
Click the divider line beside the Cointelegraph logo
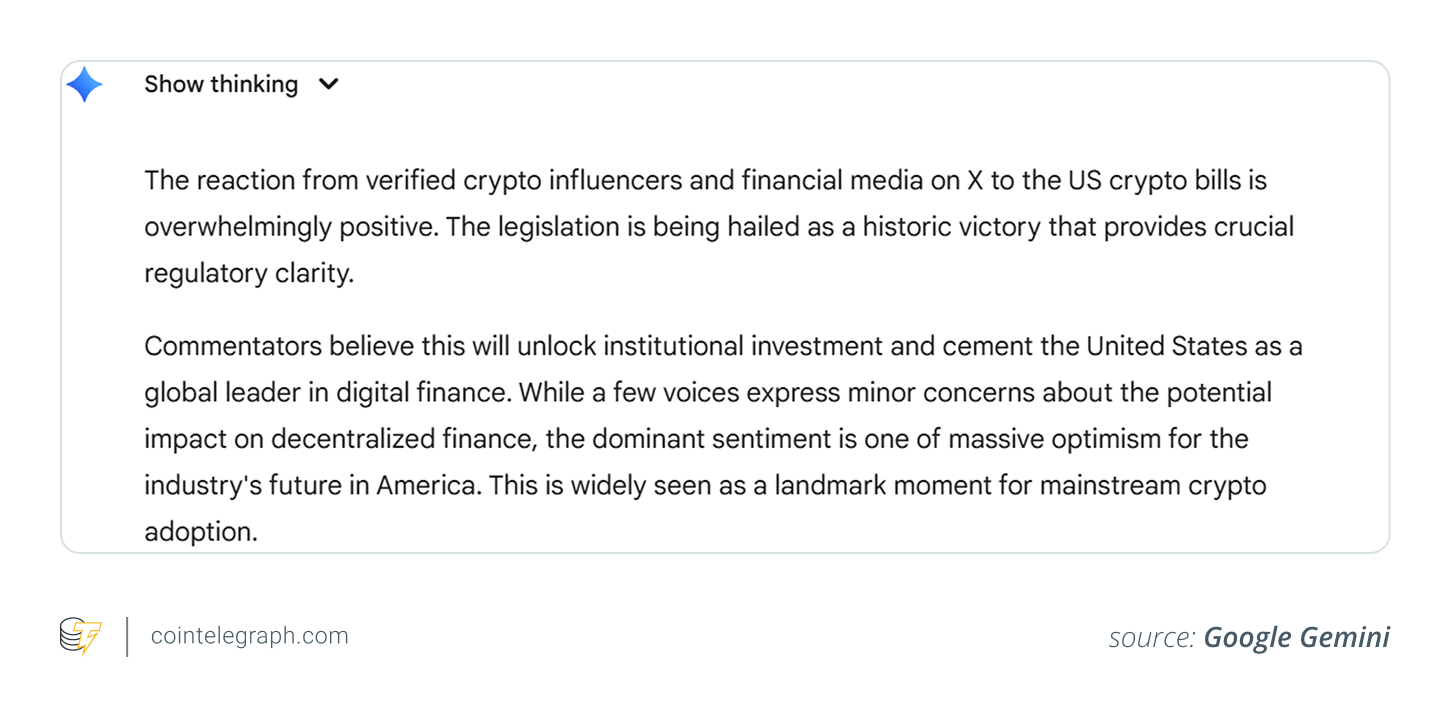coord(127,637)
